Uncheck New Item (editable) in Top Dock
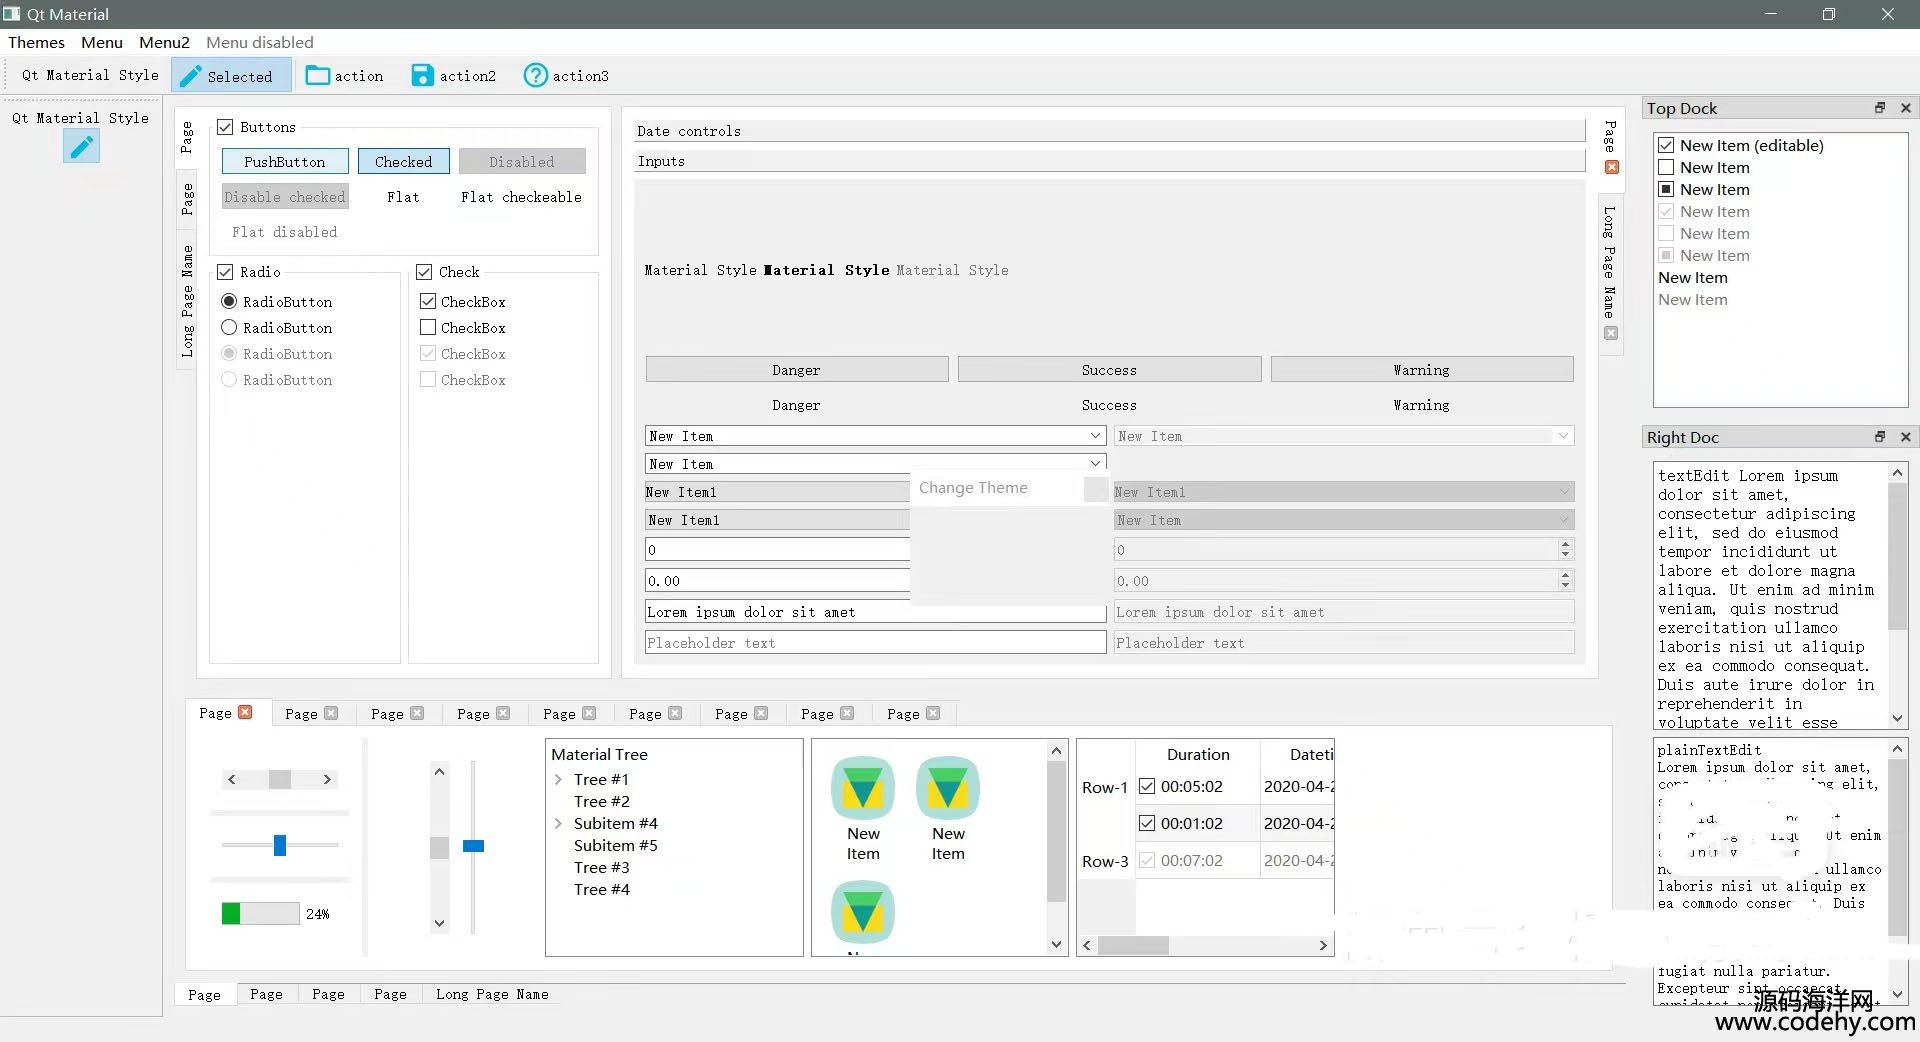This screenshot has height=1042, width=1920. (x=1666, y=145)
